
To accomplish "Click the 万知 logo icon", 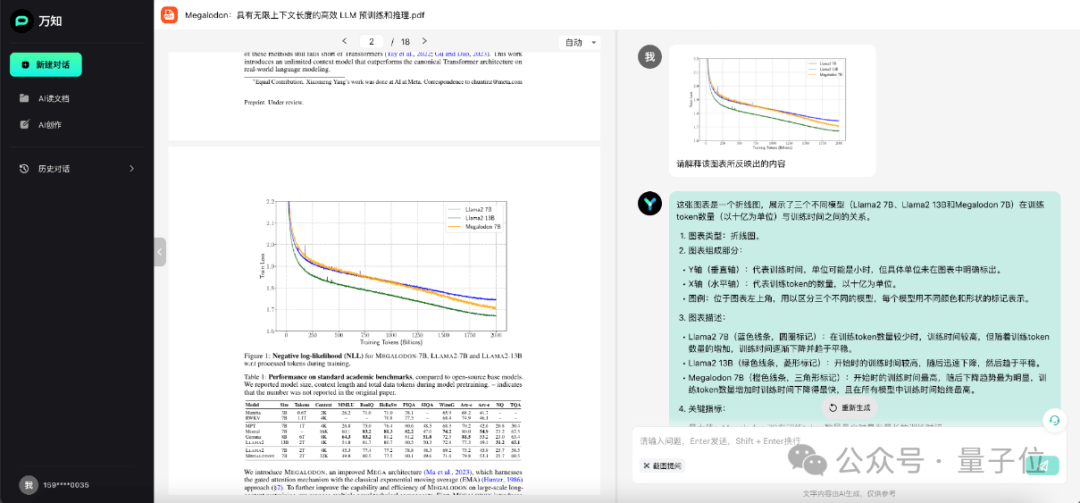I will (22, 21).
